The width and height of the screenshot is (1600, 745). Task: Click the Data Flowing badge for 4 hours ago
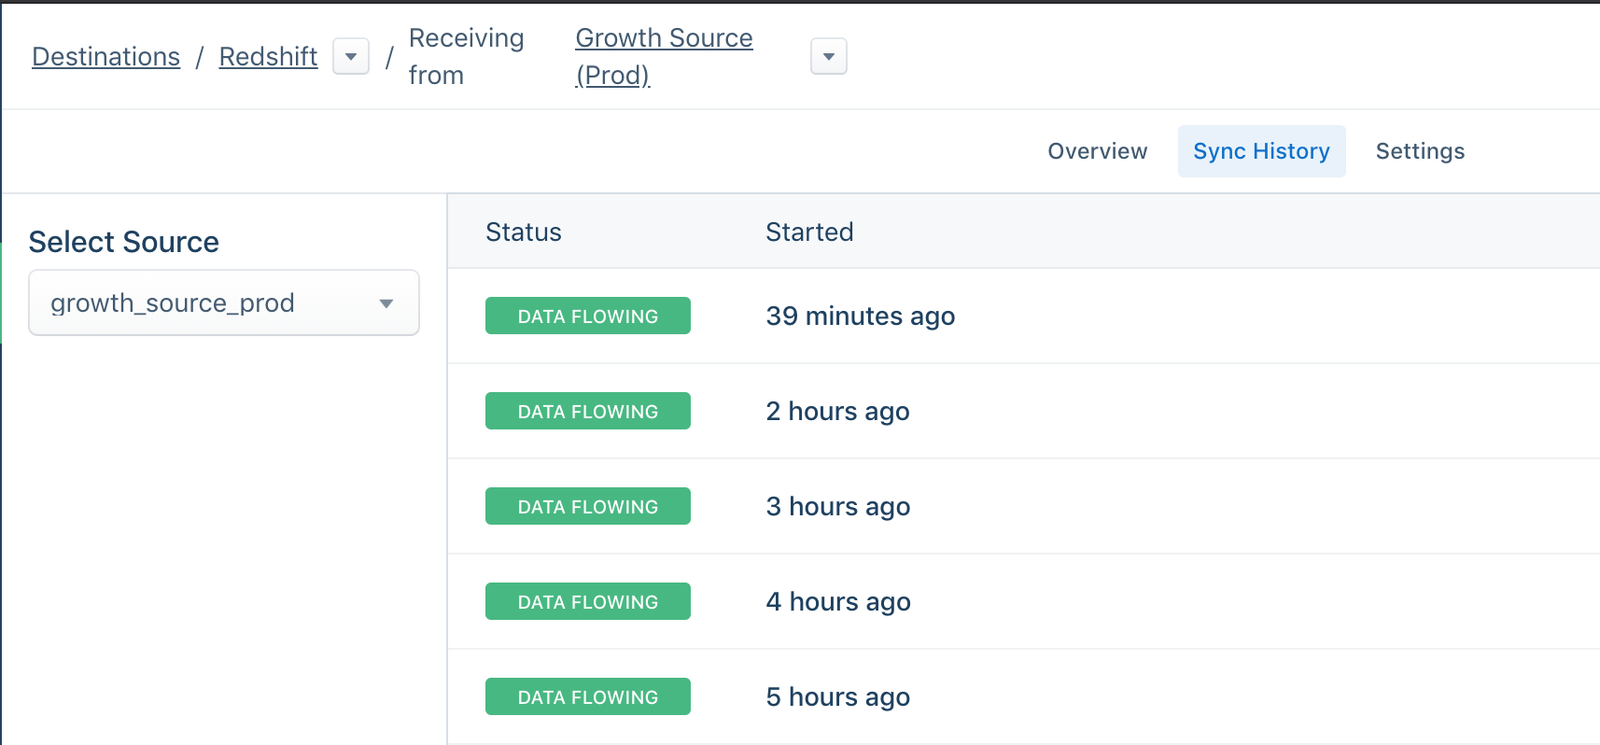(588, 602)
